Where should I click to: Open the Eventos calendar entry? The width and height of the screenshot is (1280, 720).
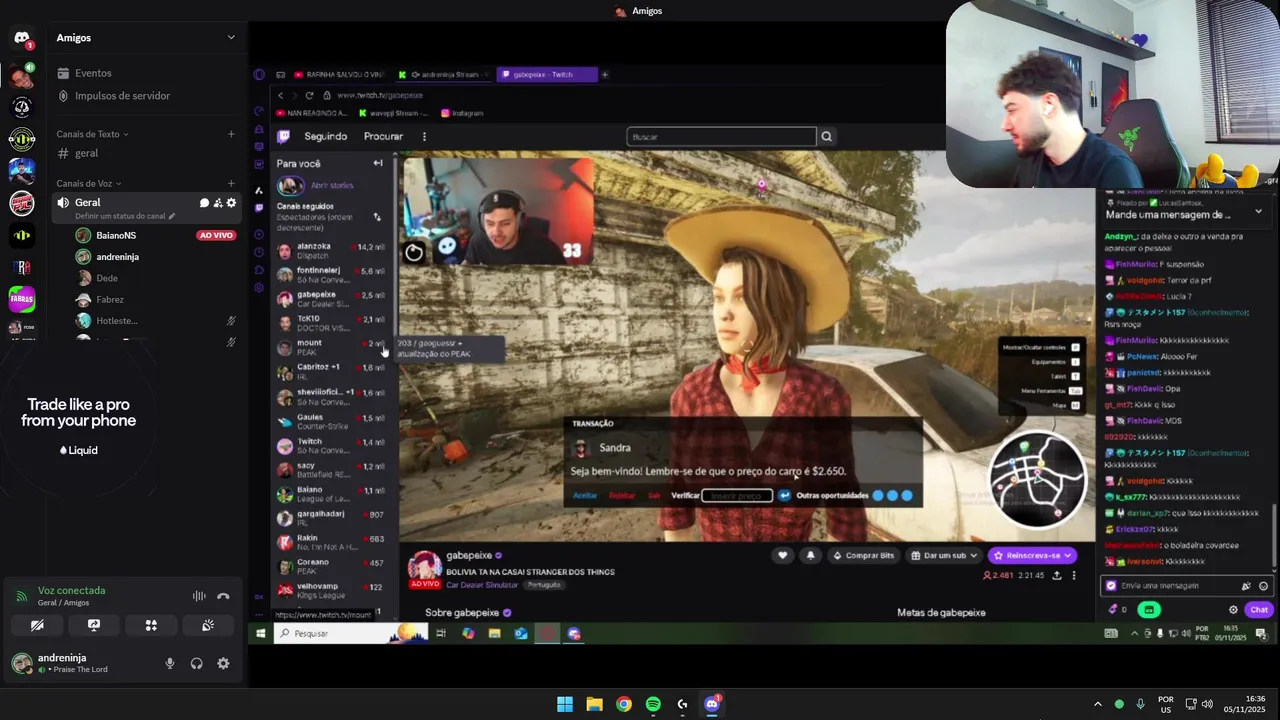click(93, 73)
